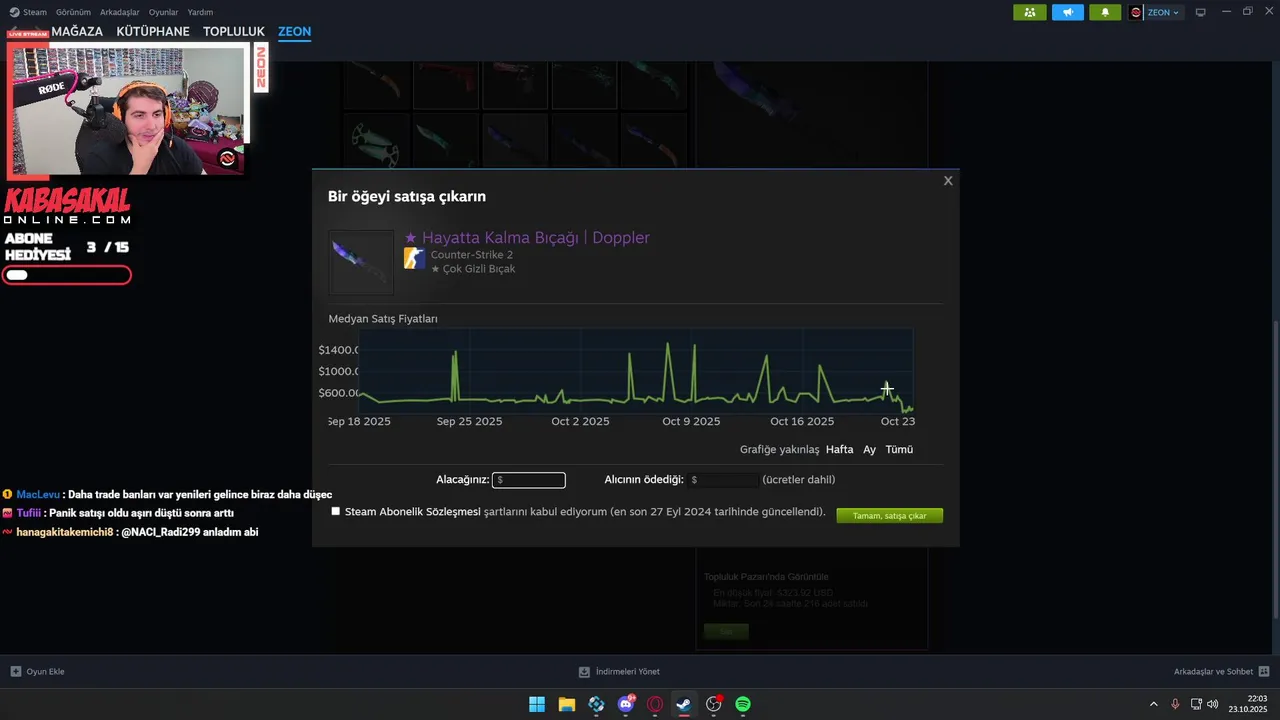Open the notifications bell button
The height and width of the screenshot is (720, 1280).
[x=1105, y=12]
